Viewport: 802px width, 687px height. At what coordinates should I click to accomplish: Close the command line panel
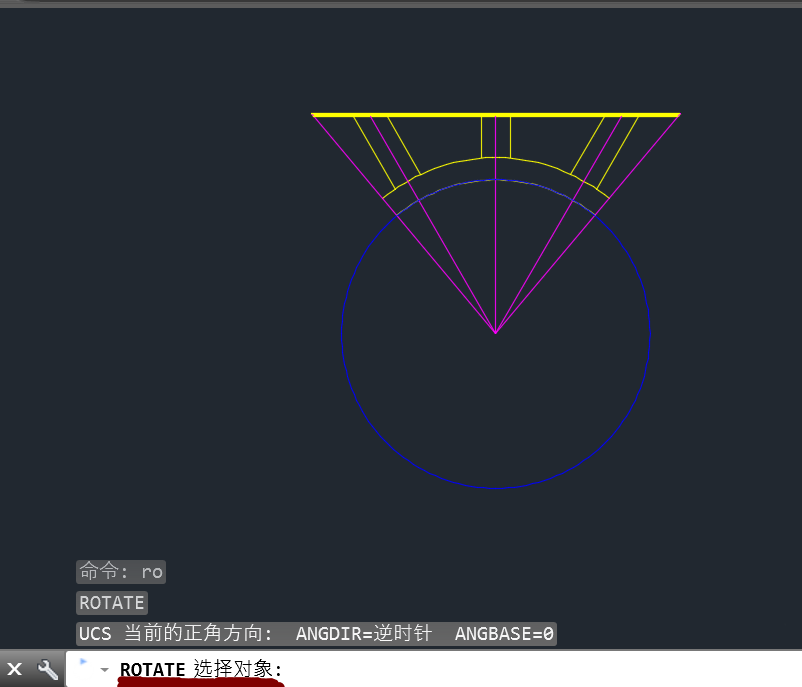coord(15,669)
